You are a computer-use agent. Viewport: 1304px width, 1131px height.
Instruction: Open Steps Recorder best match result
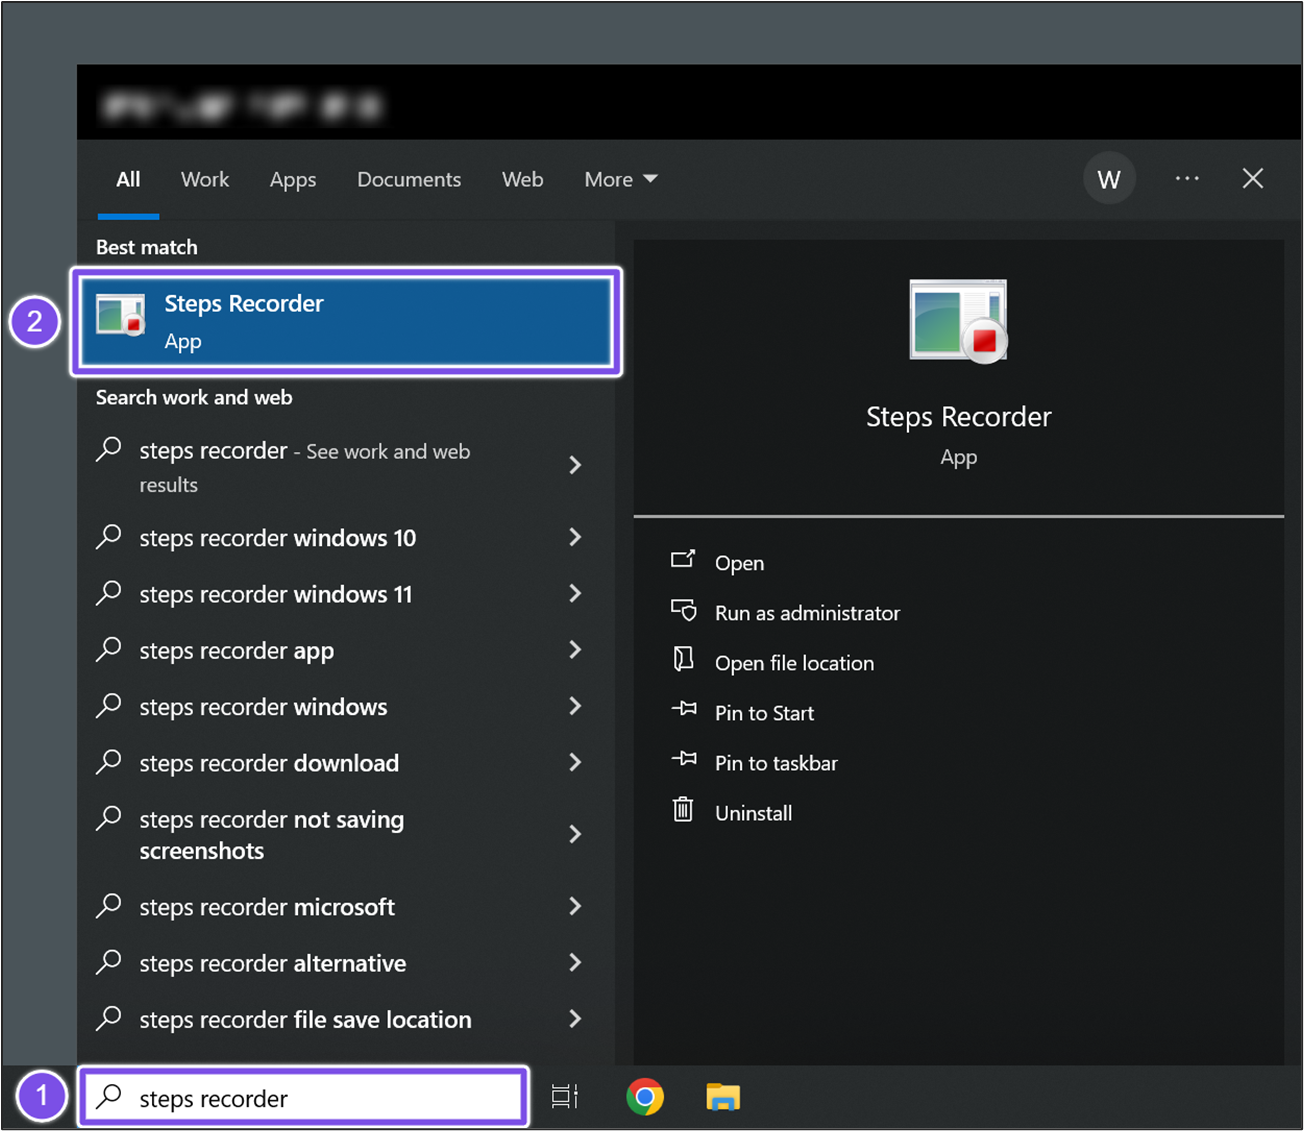tap(345, 321)
